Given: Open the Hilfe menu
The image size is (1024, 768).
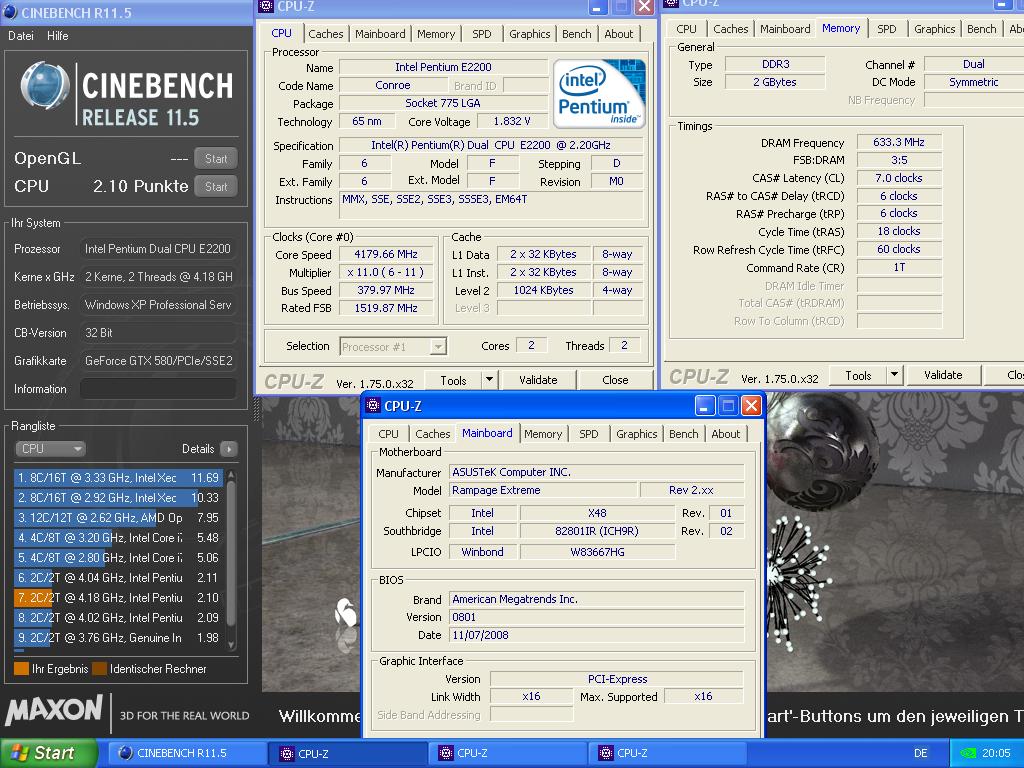Looking at the screenshot, I should (x=57, y=36).
